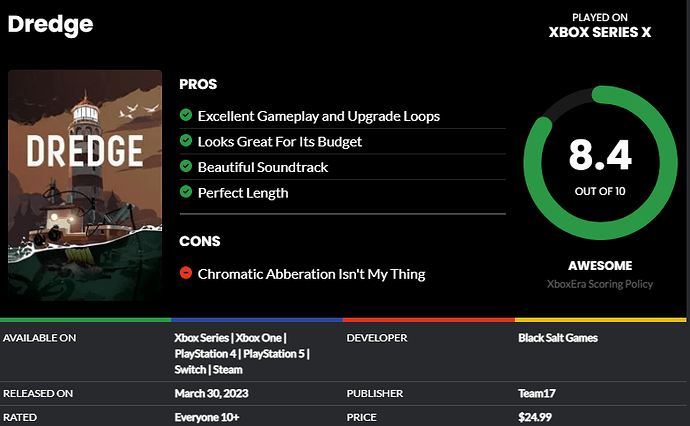Open the Team17 publisher link
This screenshot has width=690, height=426.
[536, 393]
